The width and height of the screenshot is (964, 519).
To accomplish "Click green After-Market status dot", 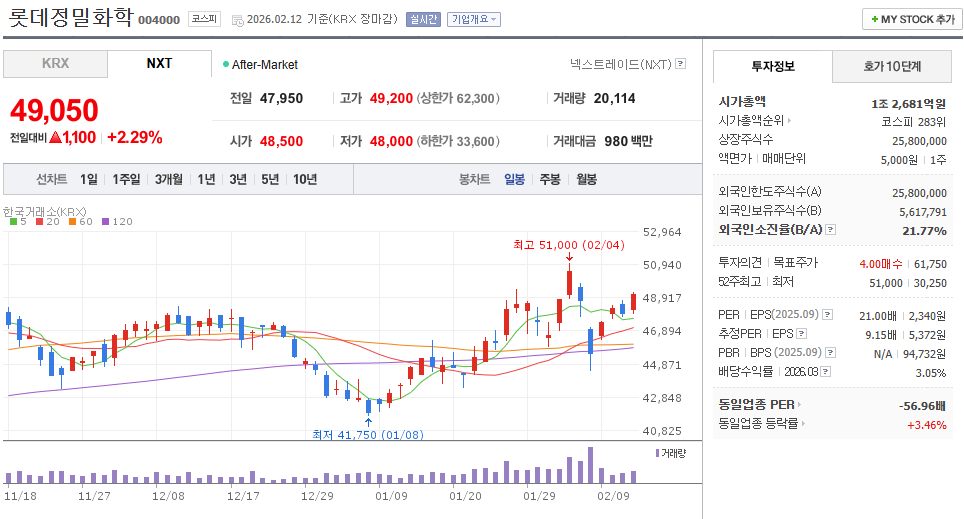I will tap(226, 64).
